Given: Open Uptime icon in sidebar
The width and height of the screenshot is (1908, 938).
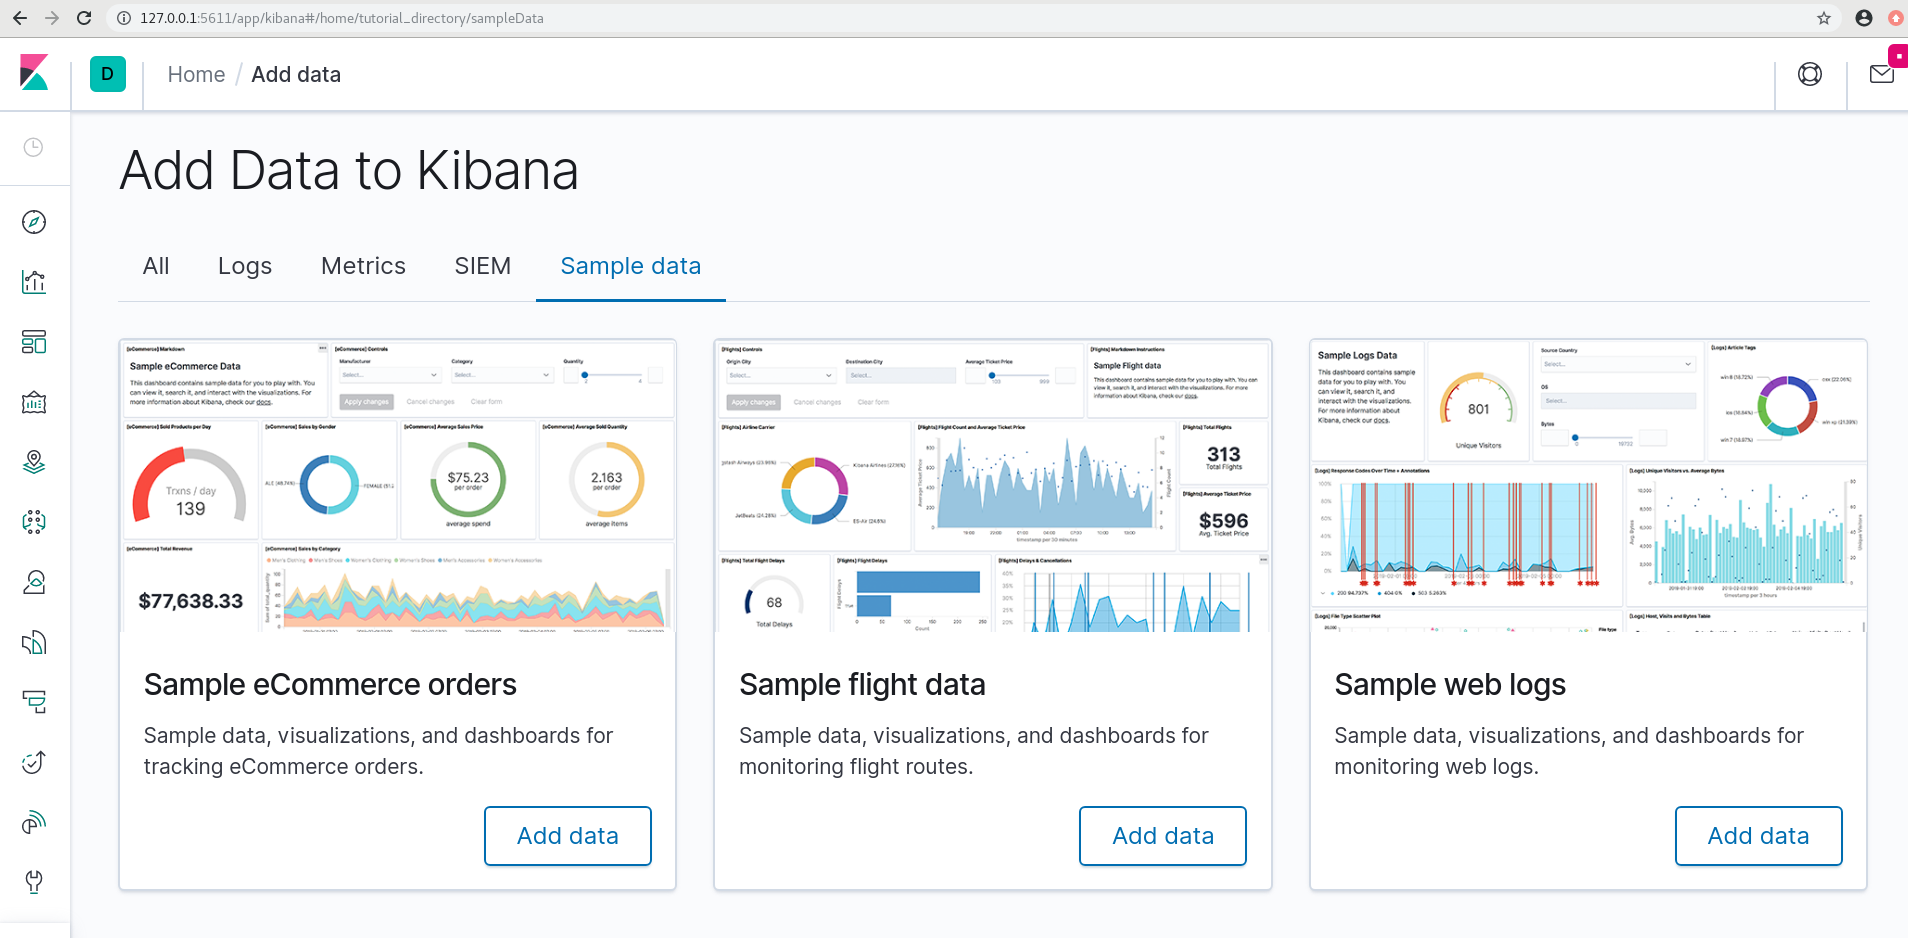Looking at the screenshot, I should pos(34,762).
